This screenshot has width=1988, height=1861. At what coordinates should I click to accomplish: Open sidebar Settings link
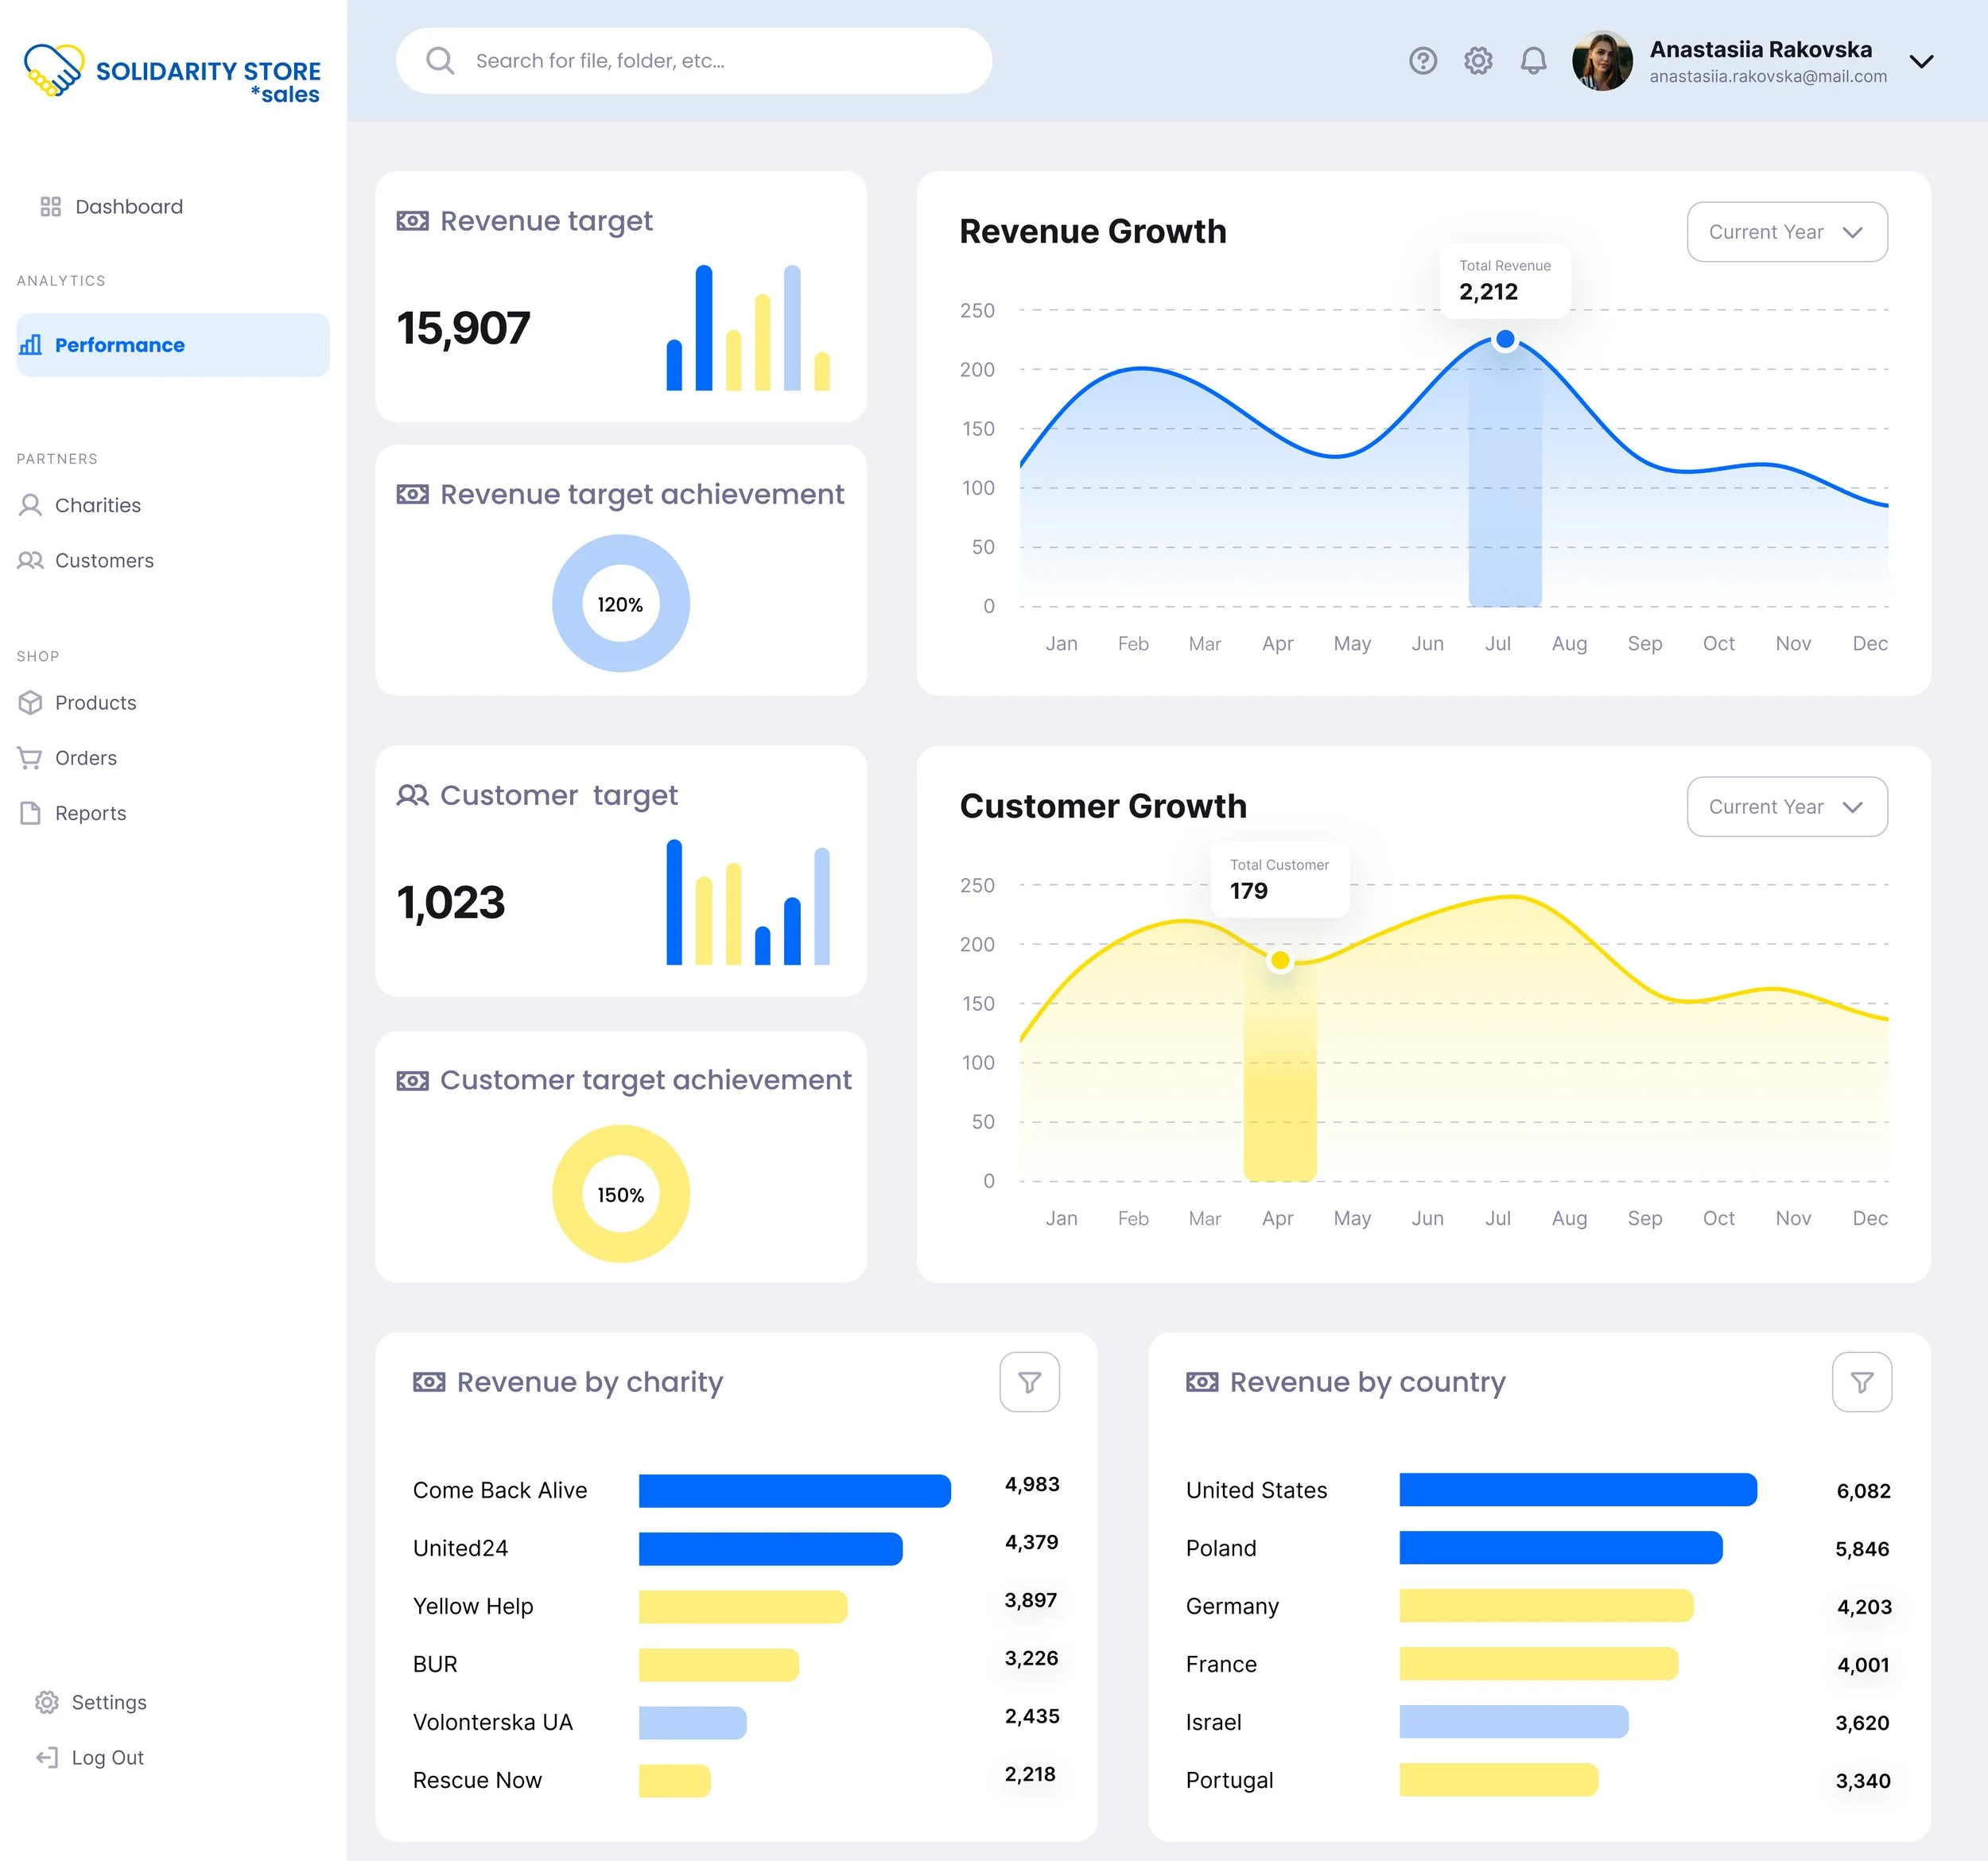coord(108,1702)
